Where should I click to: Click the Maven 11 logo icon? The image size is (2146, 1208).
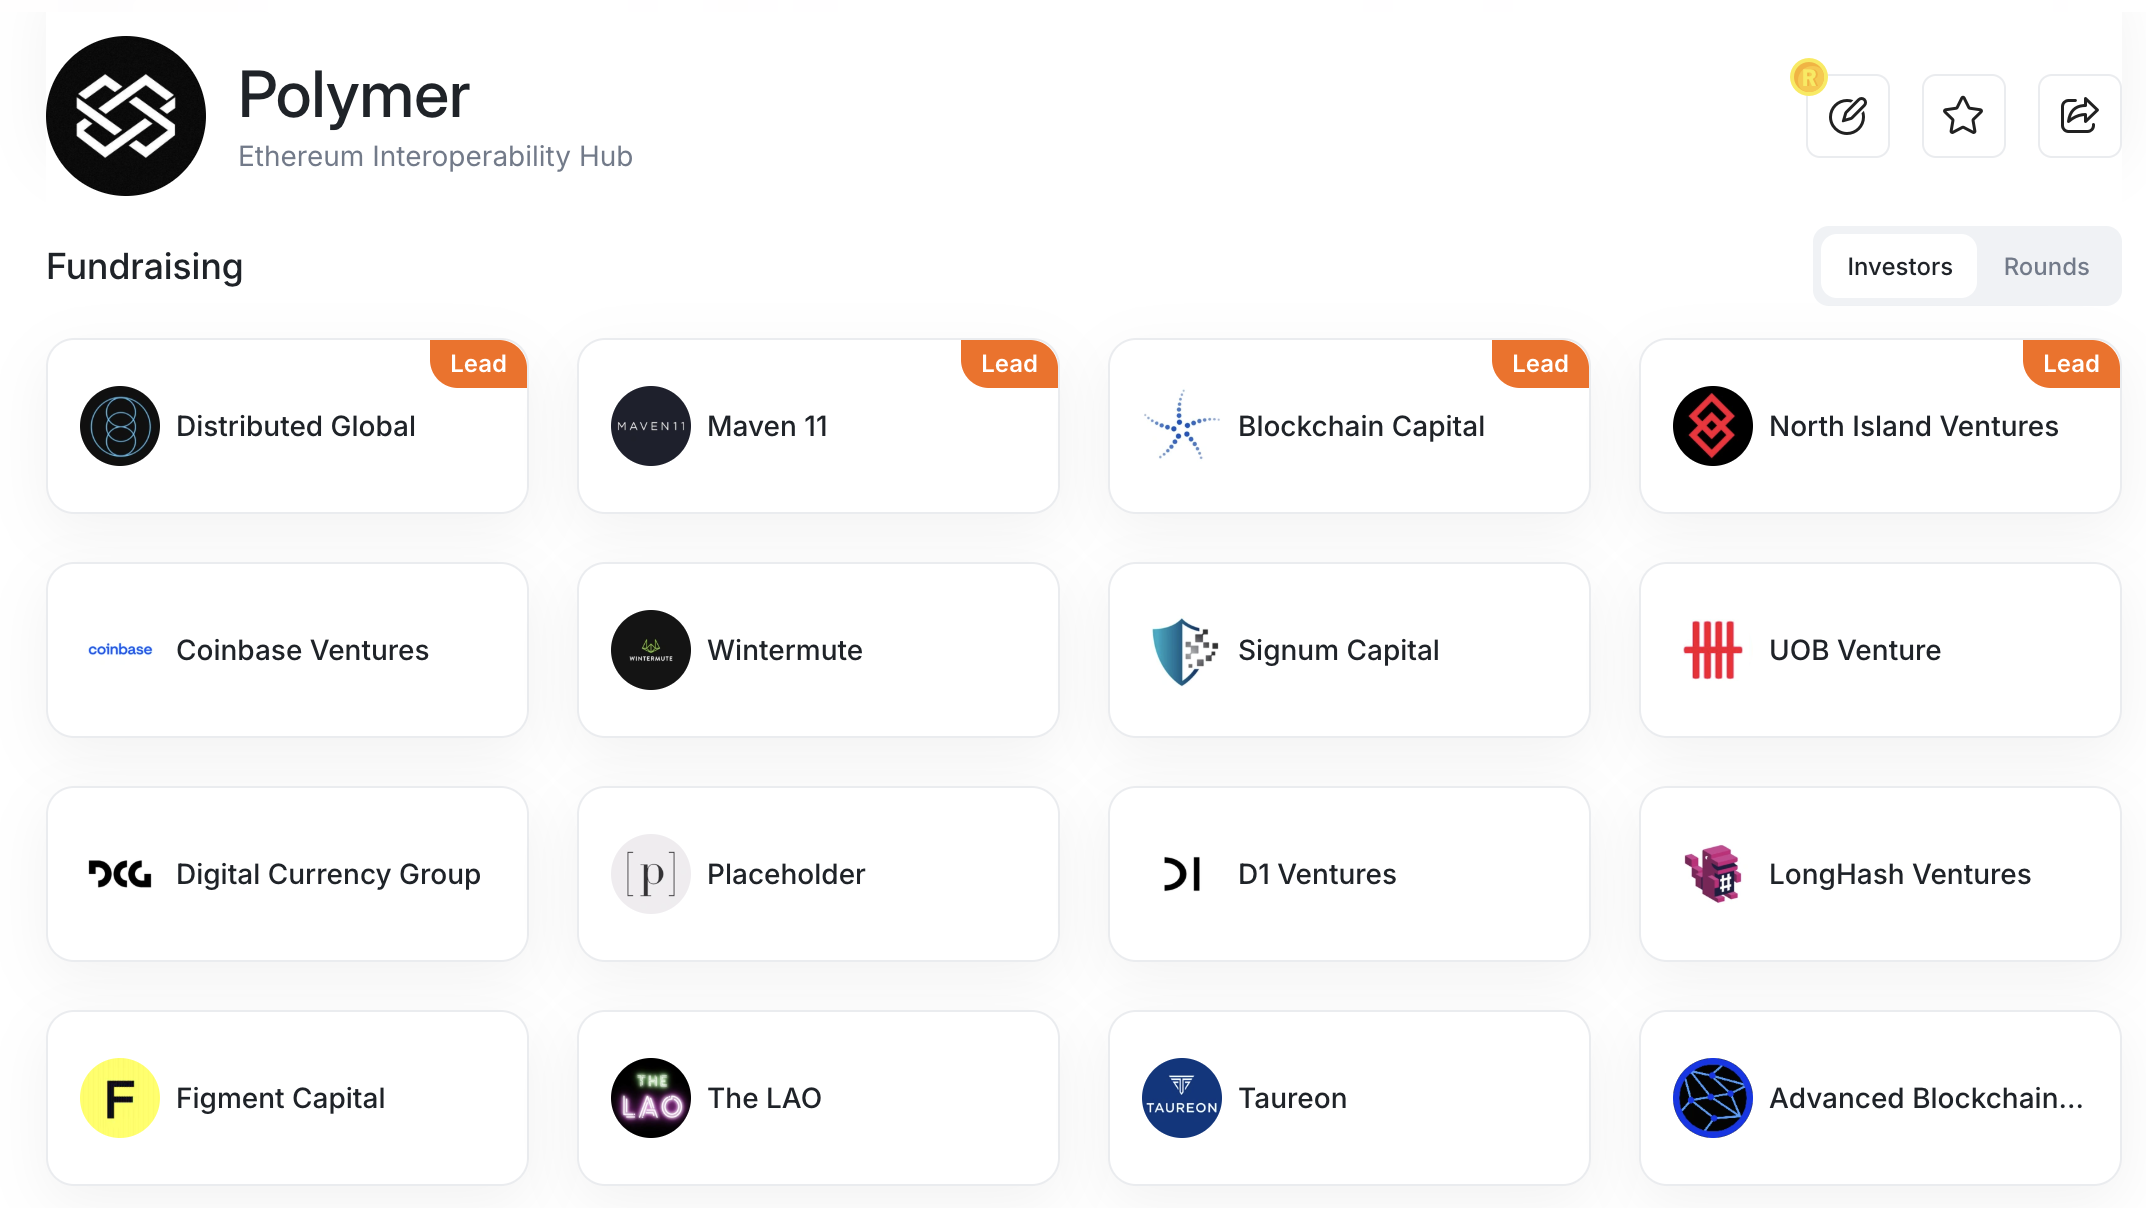(x=651, y=426)
